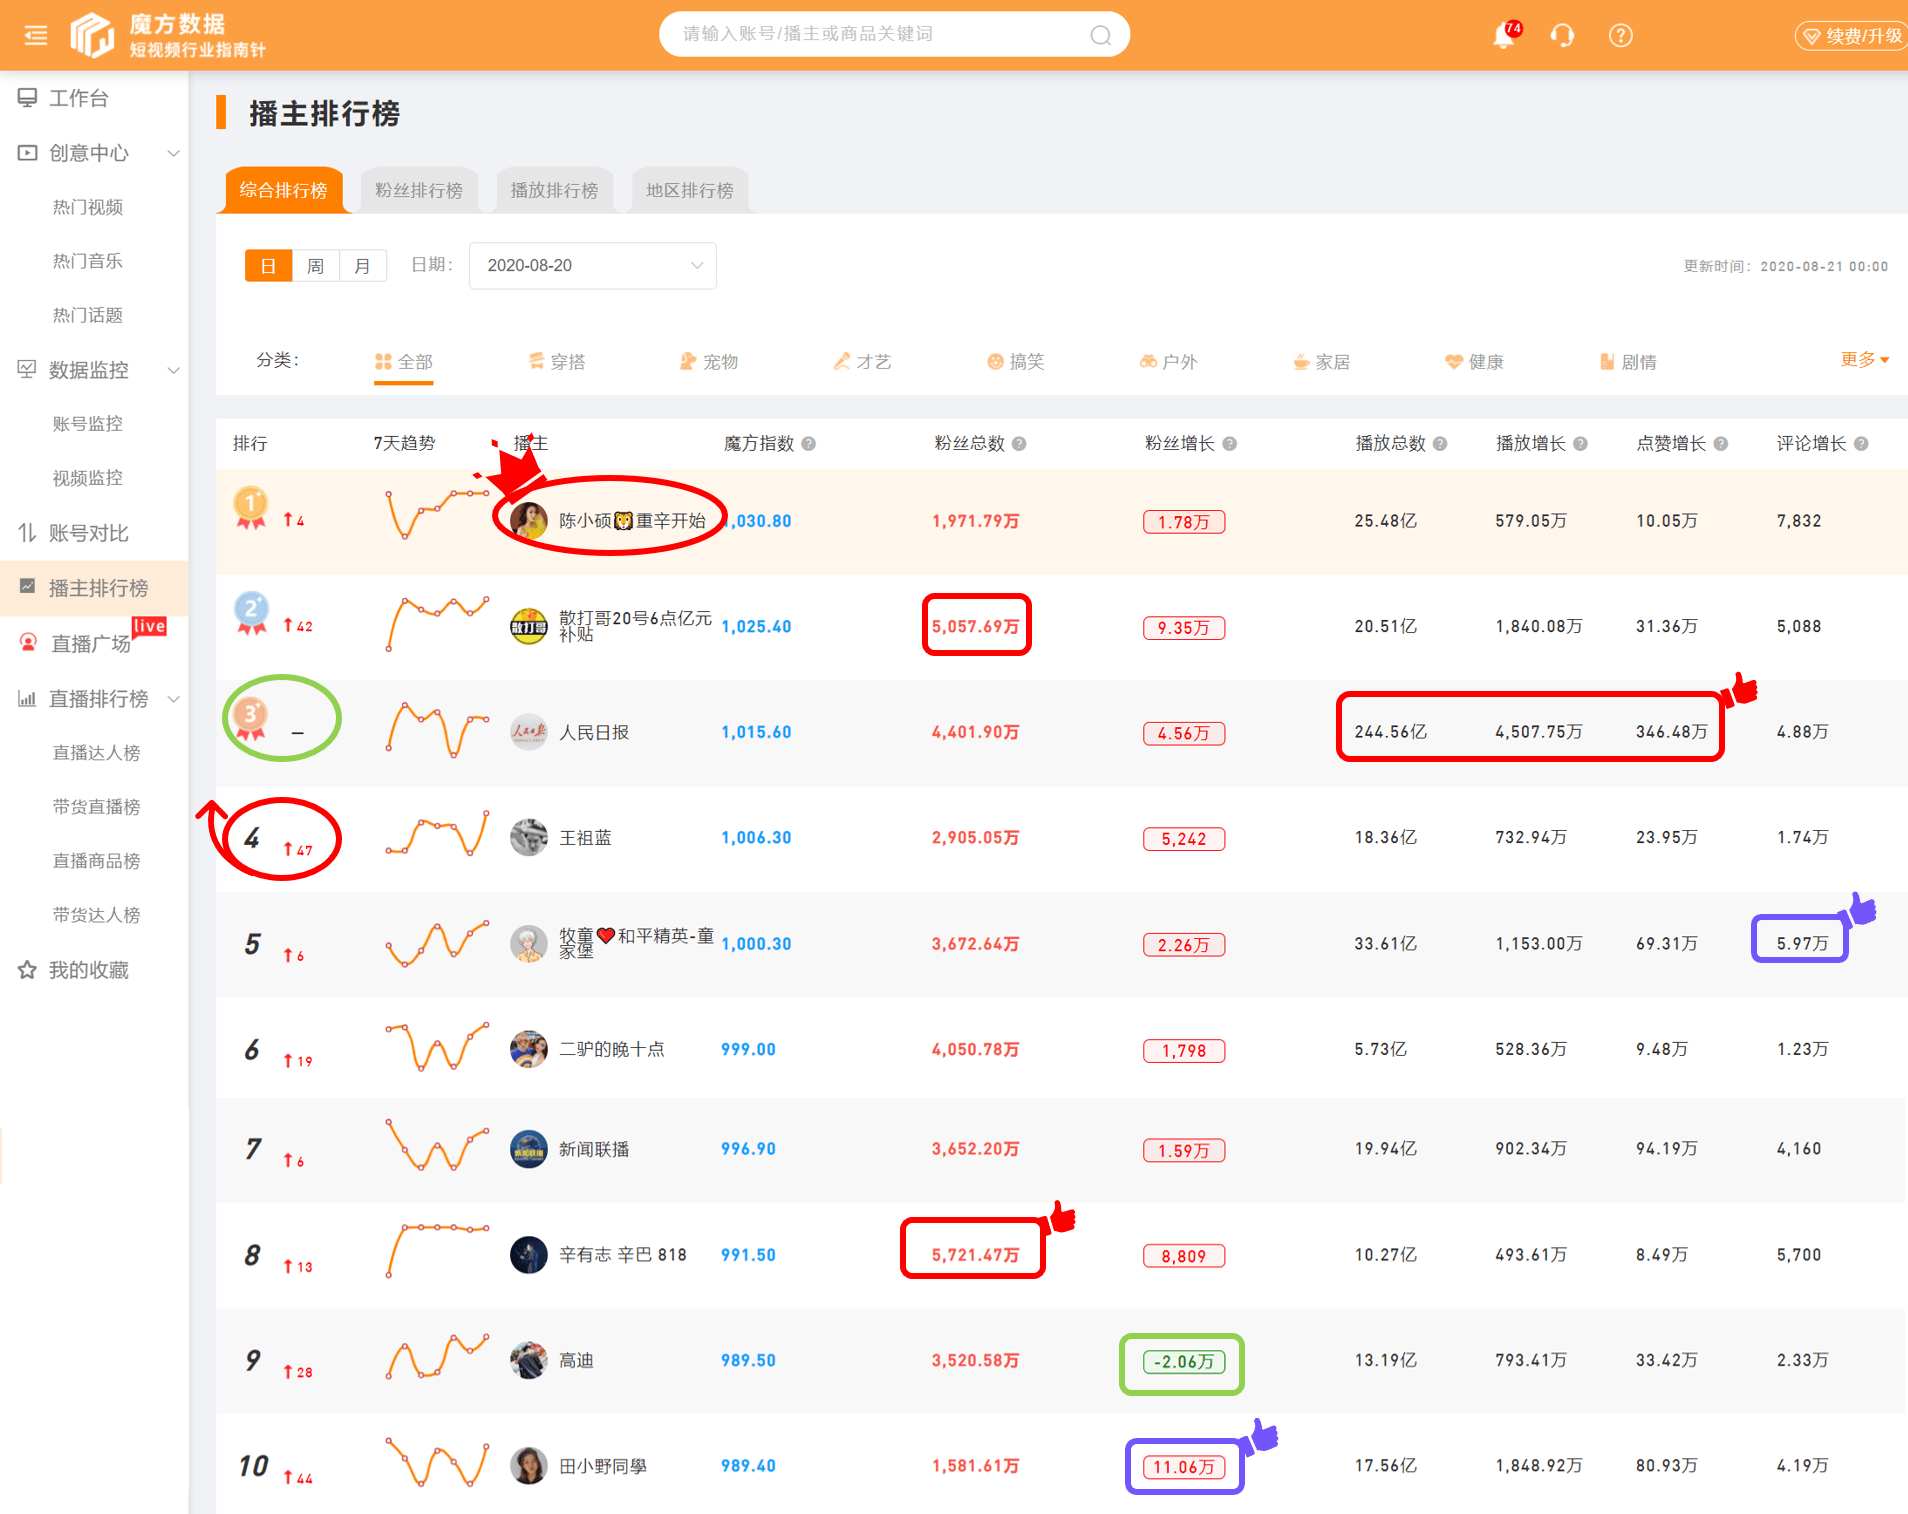Filter by 搞笑 category
Screen dimensions: 1908x1514
pos(1016,362)
